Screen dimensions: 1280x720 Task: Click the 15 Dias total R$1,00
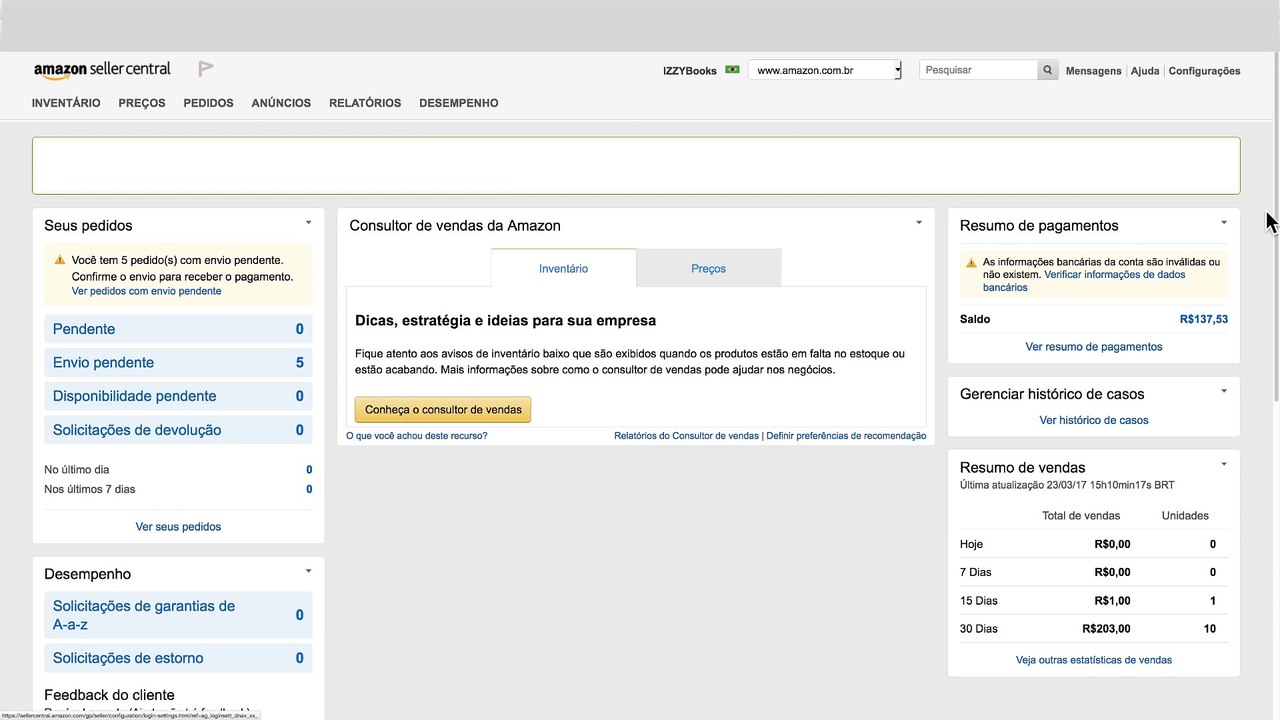(x=1112, y=601)
